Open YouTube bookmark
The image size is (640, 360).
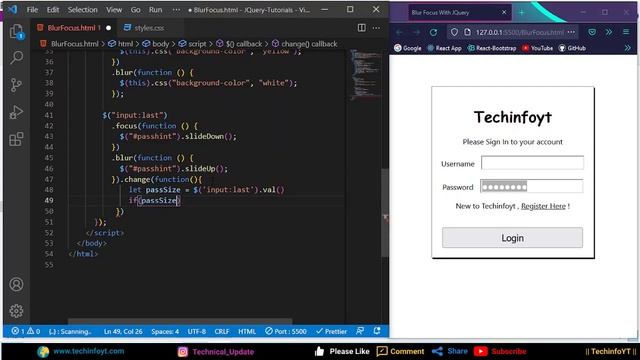pyautogui.click(x=537, y=48)
